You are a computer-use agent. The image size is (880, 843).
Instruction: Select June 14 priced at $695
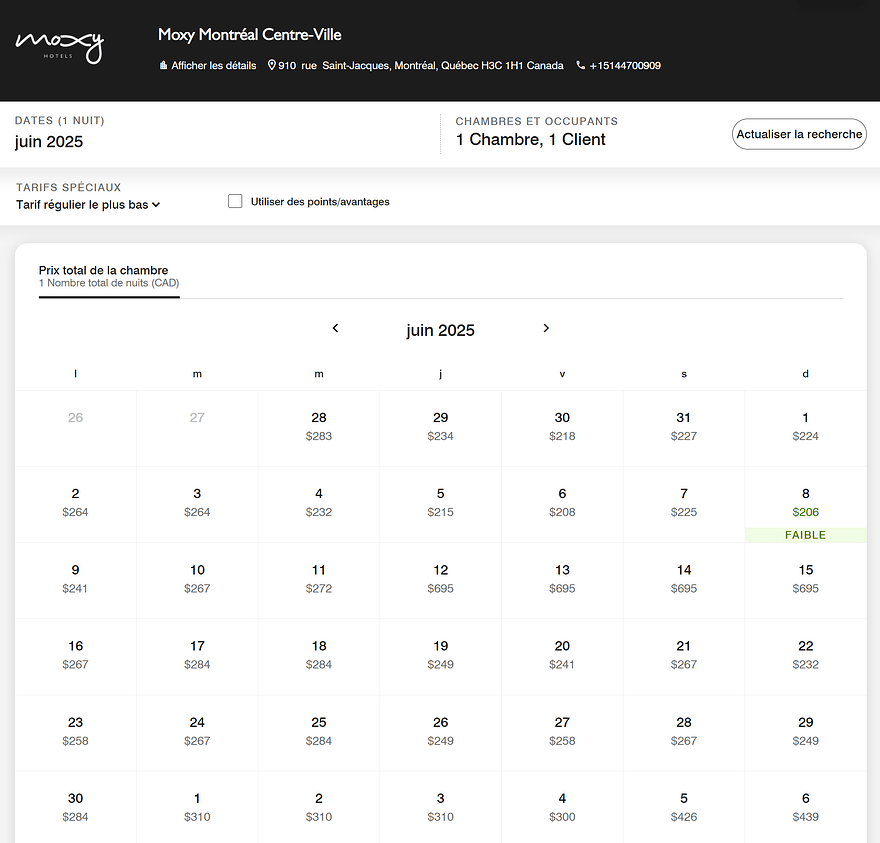tap(684, 581)
